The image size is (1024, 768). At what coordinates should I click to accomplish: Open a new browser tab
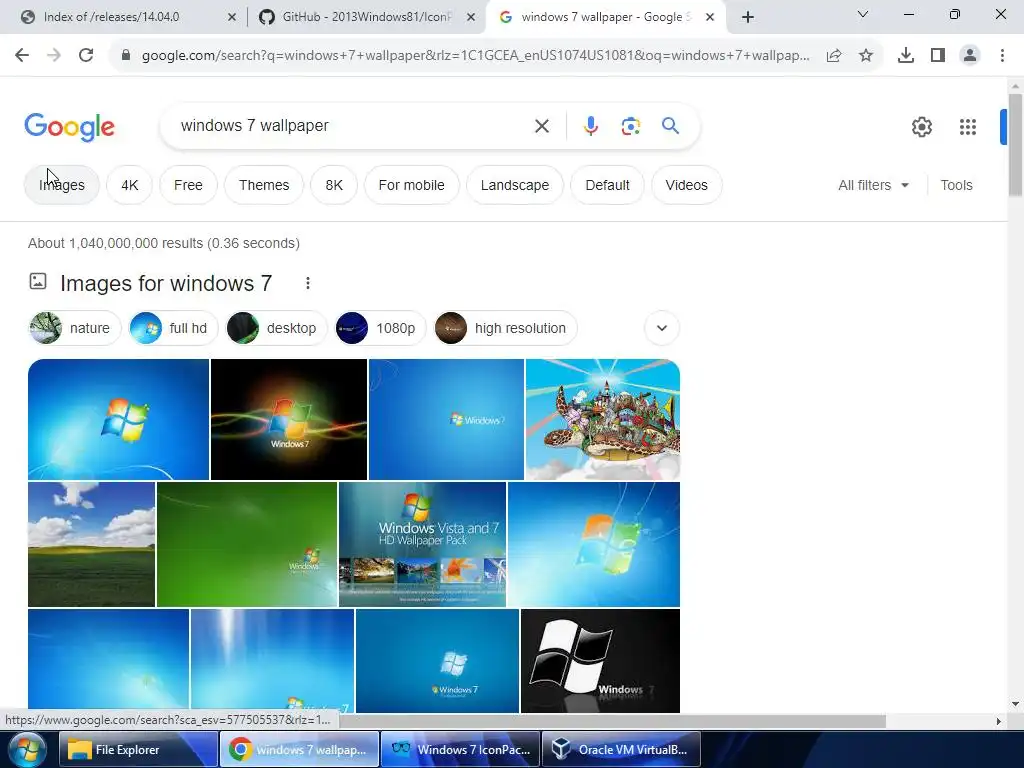coord(748,17)
